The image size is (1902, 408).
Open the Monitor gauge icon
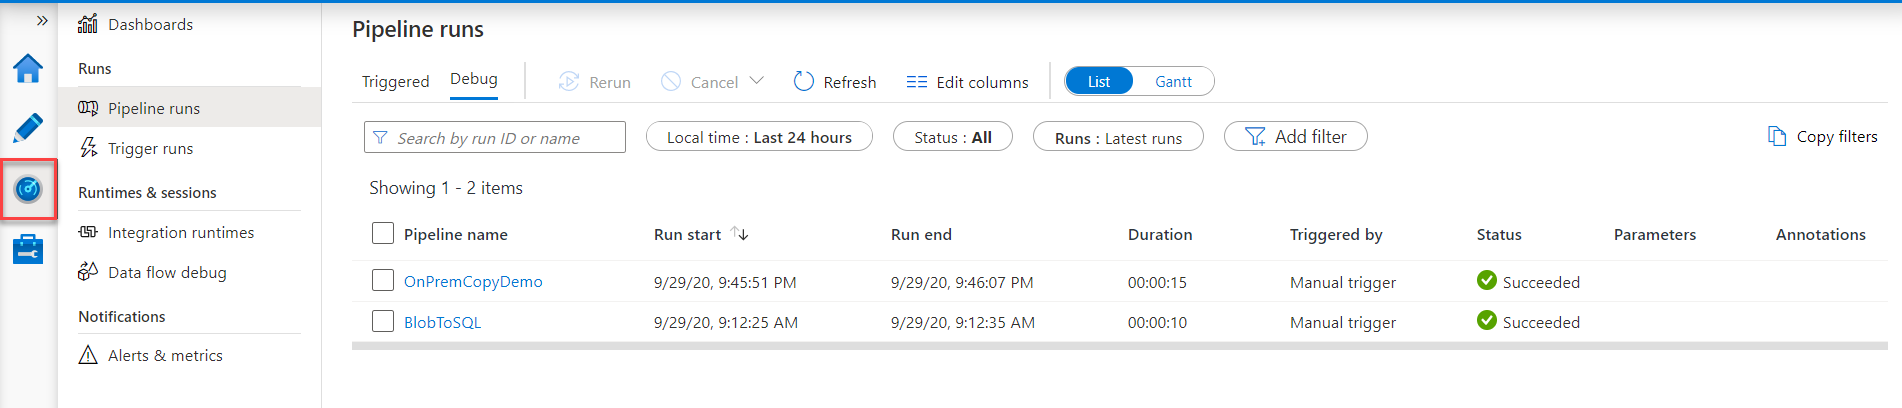coord(28,188)
